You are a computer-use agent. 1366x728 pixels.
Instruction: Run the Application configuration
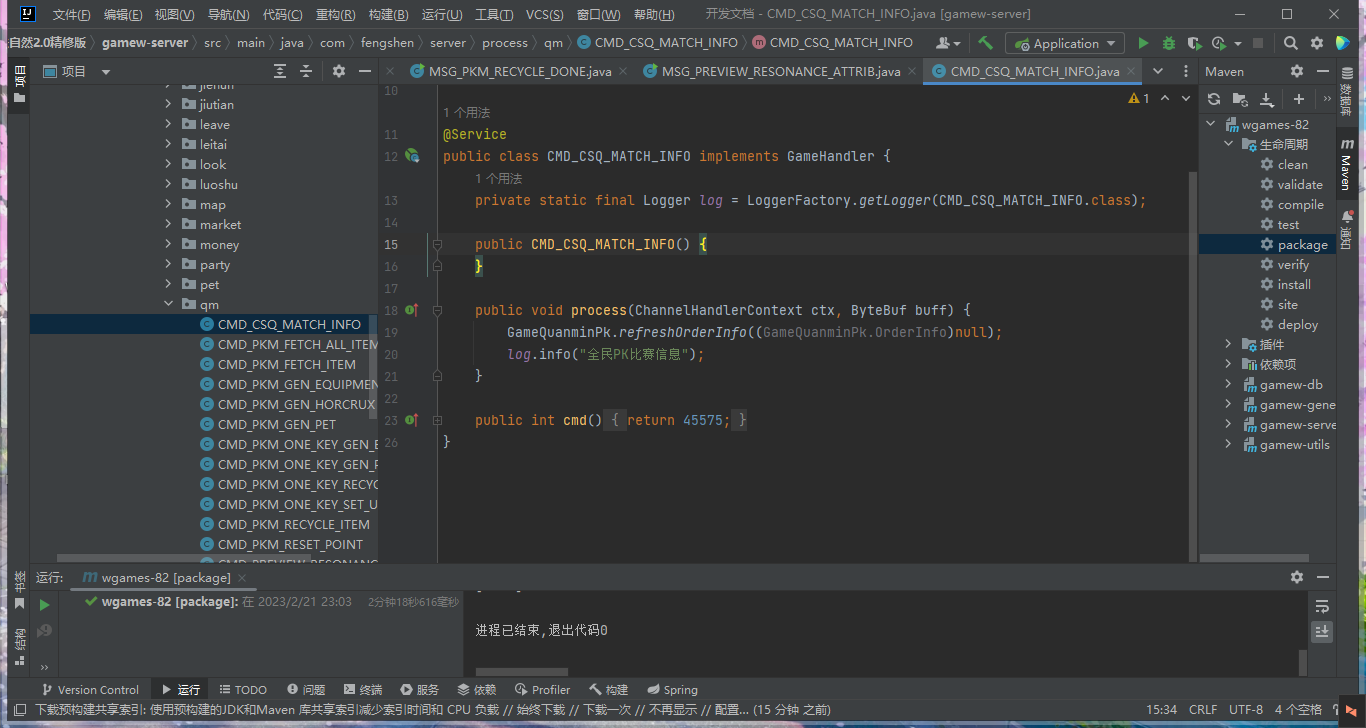(x=1144, y=43)
